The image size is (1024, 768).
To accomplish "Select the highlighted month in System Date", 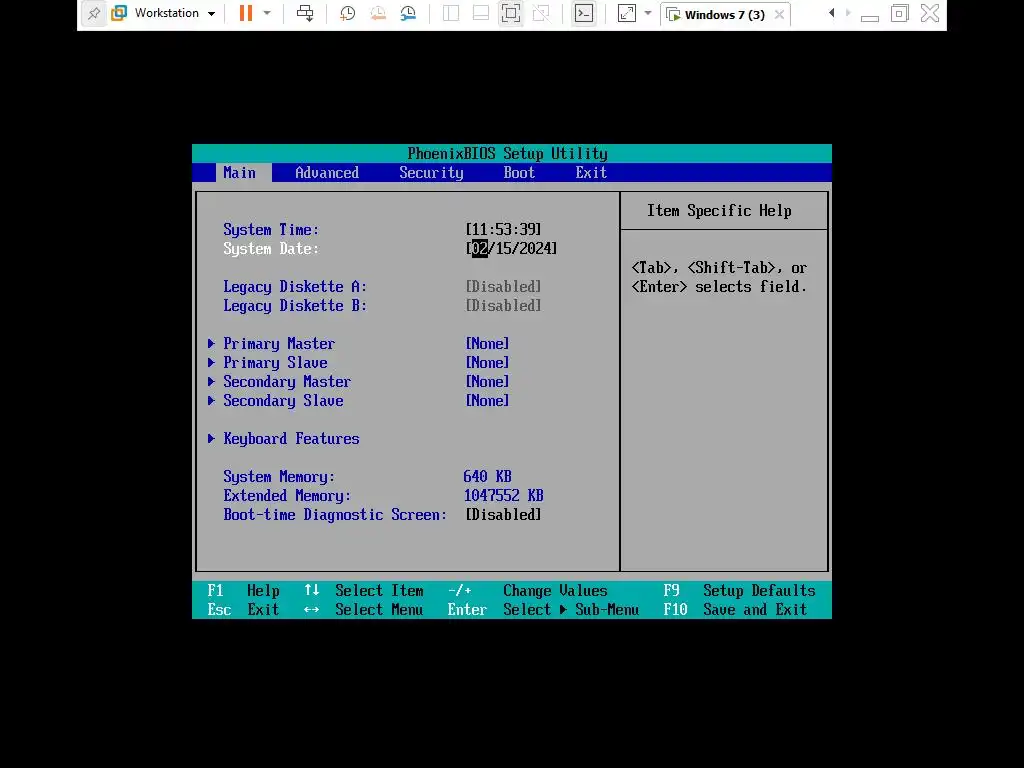I will pyautogui.click(x=479, y=248).
